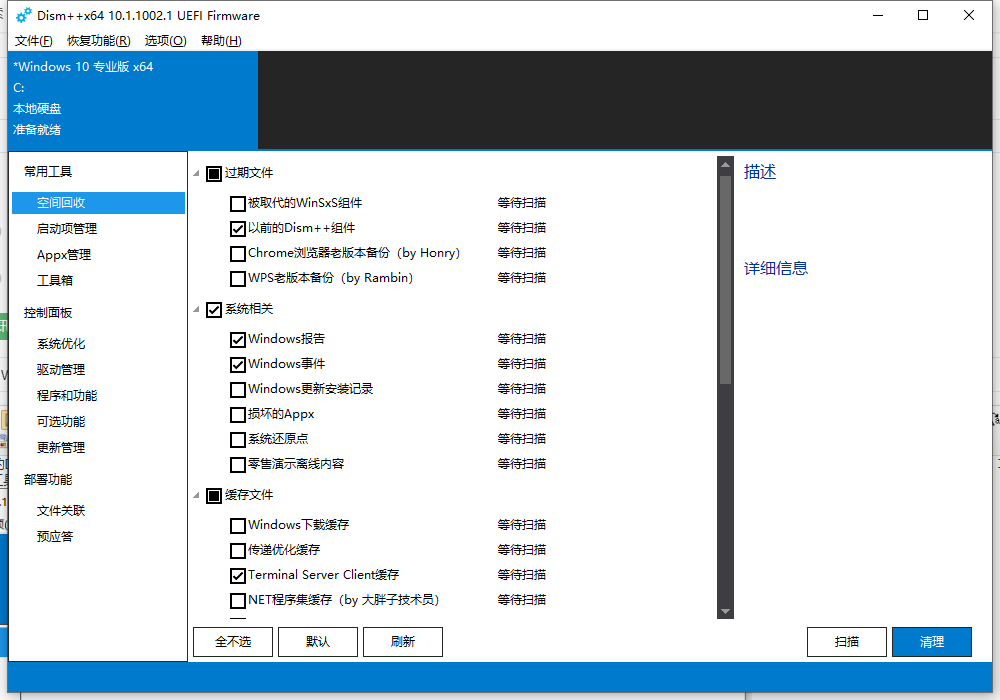Open 预应答 in the sidebar
The image size is (1000, 700).
click(55, 537)
